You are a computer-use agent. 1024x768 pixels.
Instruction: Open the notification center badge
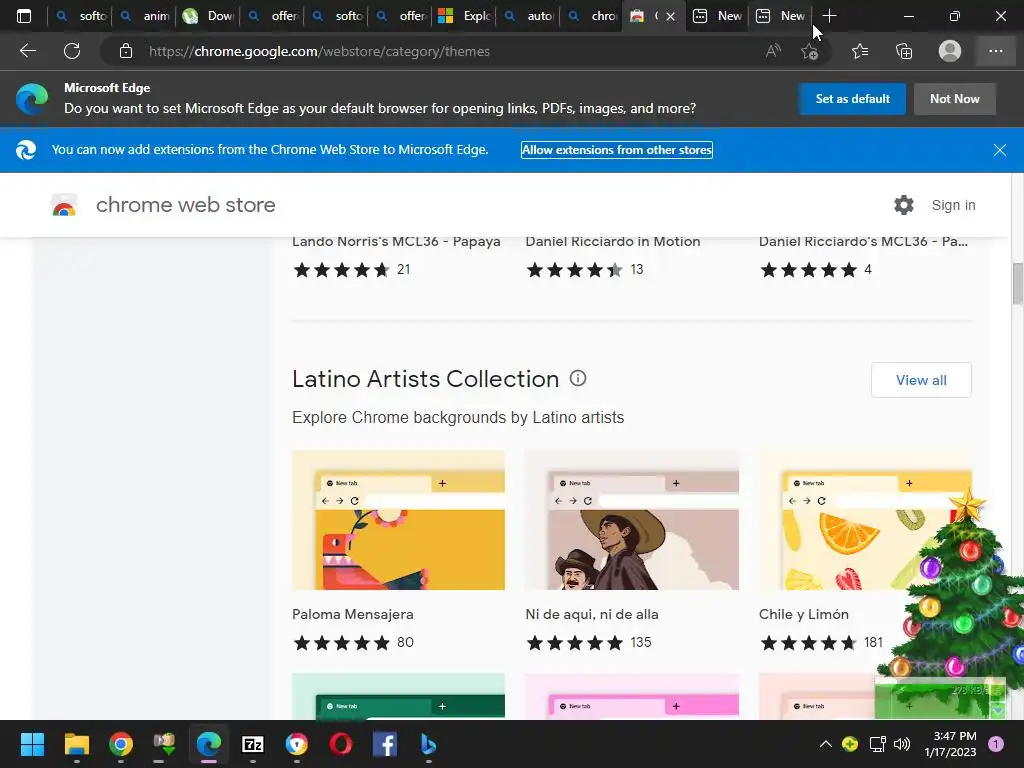[x=996, y=744]
